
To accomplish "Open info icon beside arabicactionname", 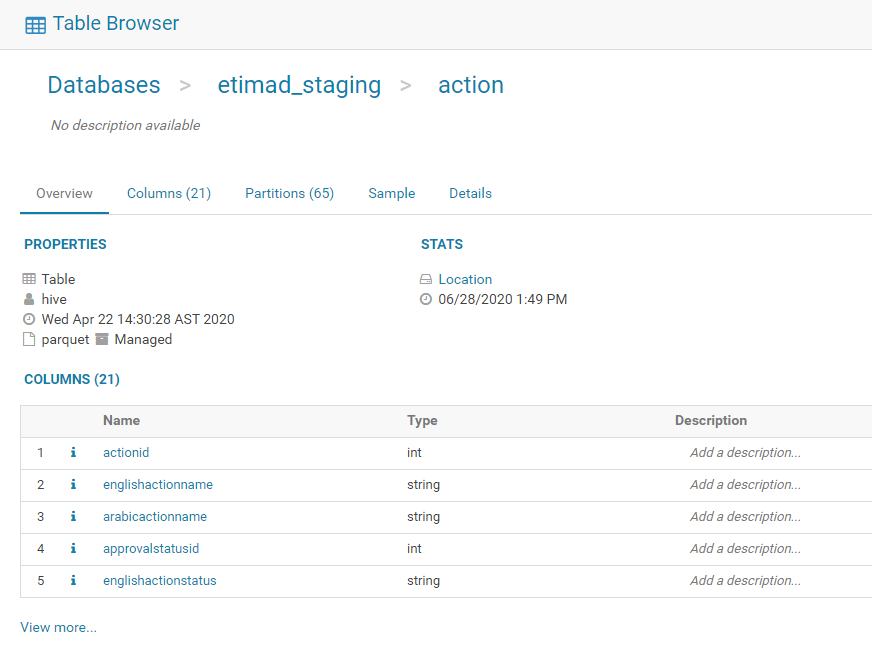I will pyautogui.click(x=73, y=517).
